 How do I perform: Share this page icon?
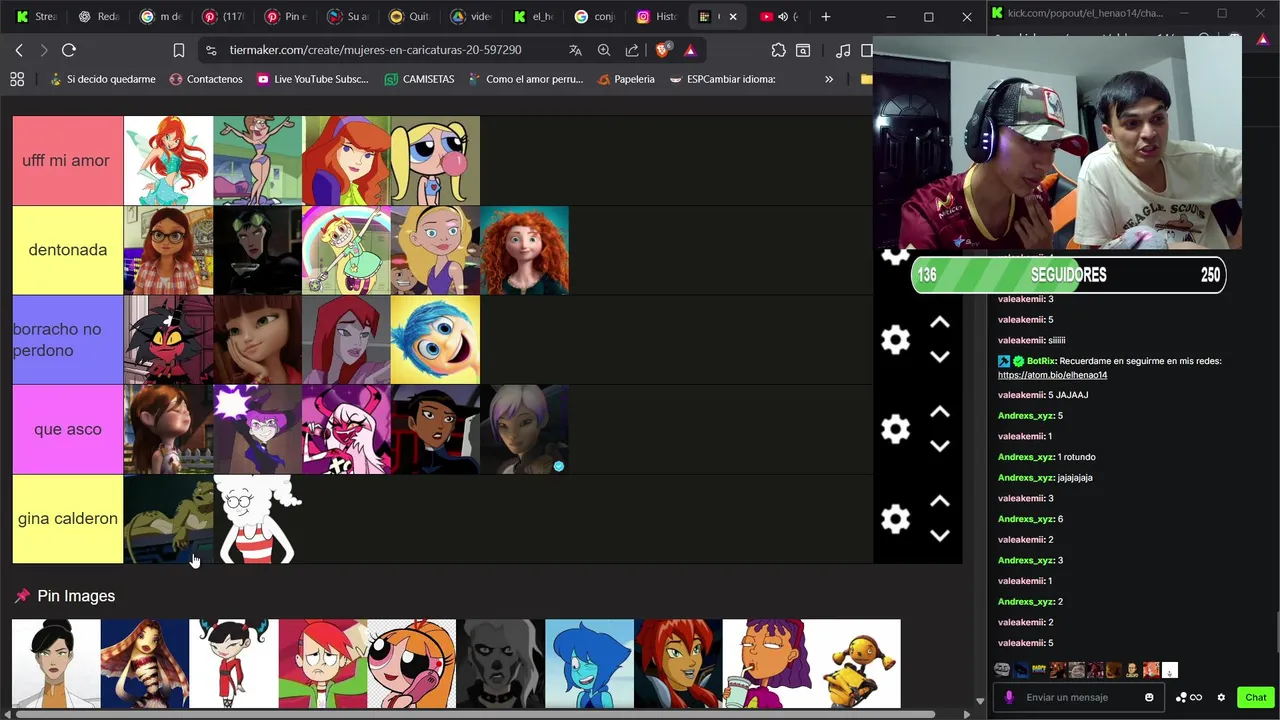coord(632,50)
